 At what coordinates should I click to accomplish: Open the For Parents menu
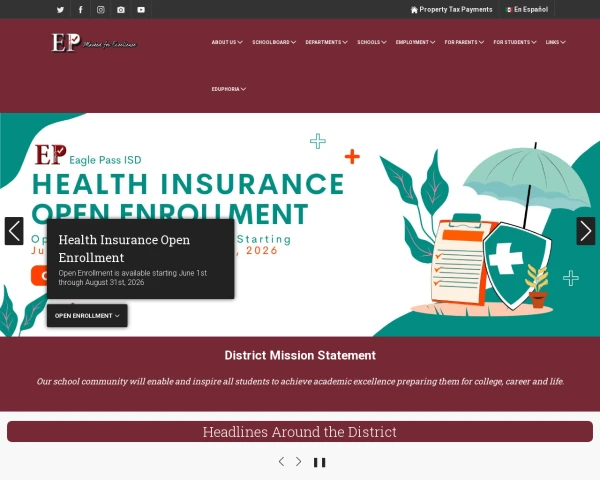(x=464, y=42)
